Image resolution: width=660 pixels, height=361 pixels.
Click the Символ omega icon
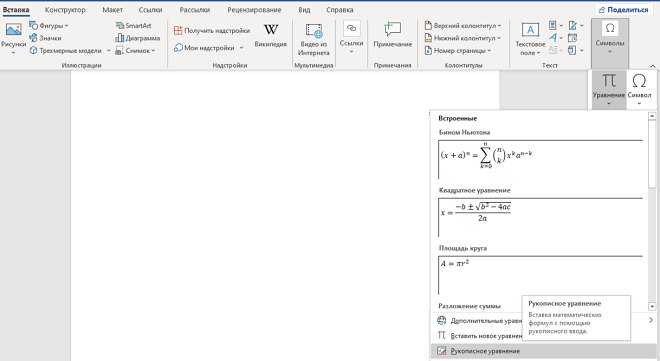[x=639, y=80]
